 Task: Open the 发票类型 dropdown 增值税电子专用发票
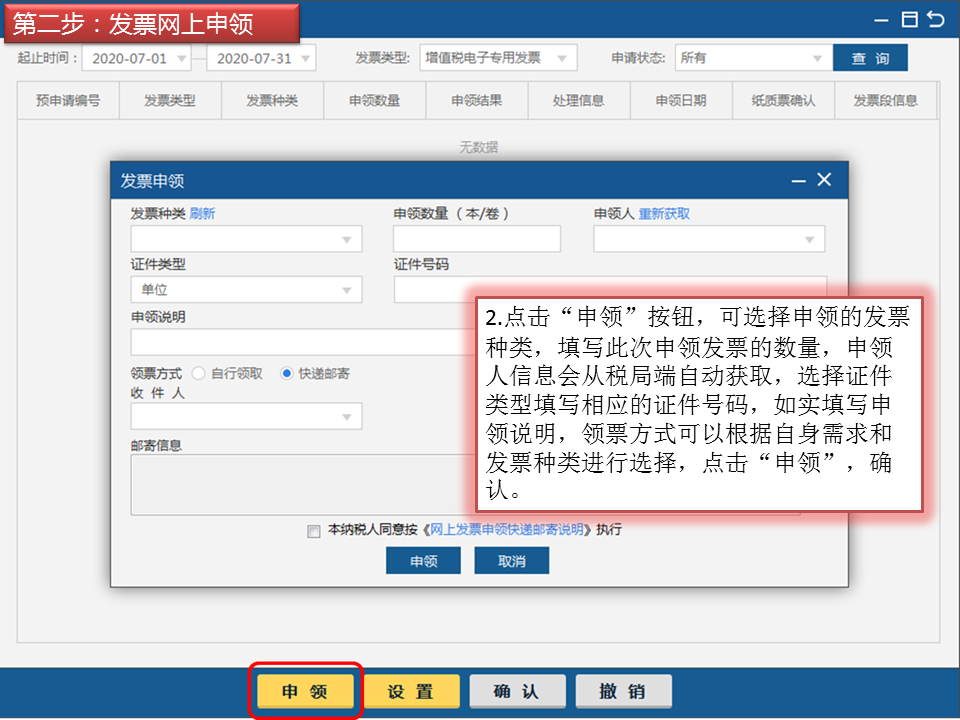[498, 58]
